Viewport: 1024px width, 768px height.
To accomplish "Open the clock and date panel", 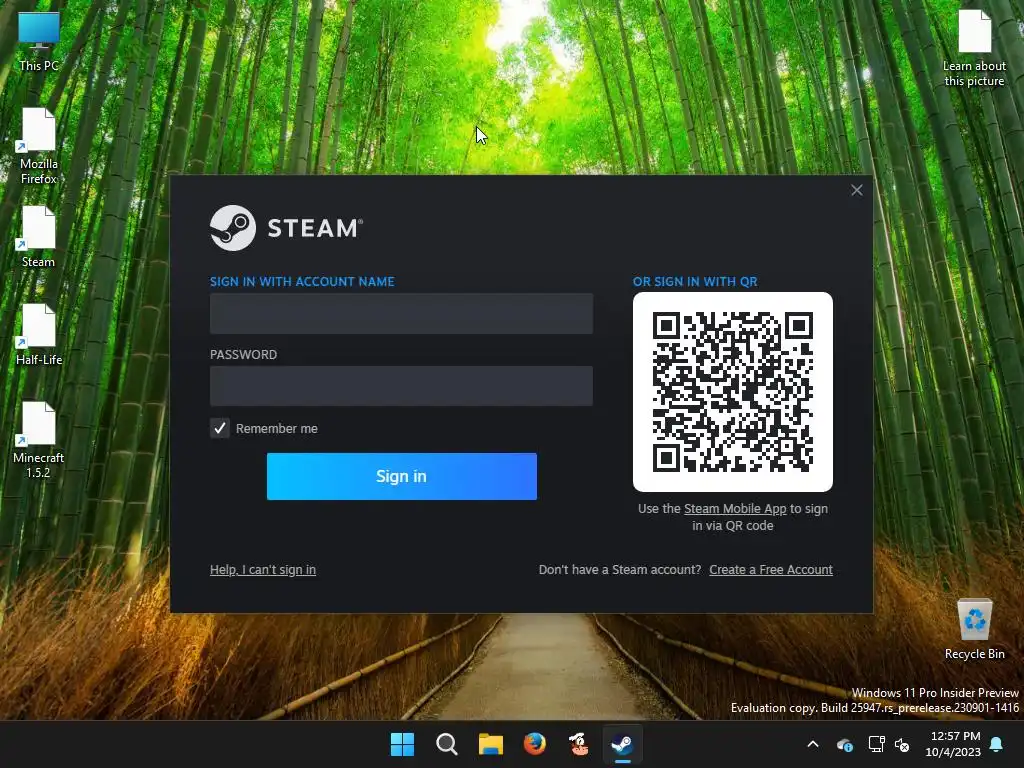I will (953, 744).
